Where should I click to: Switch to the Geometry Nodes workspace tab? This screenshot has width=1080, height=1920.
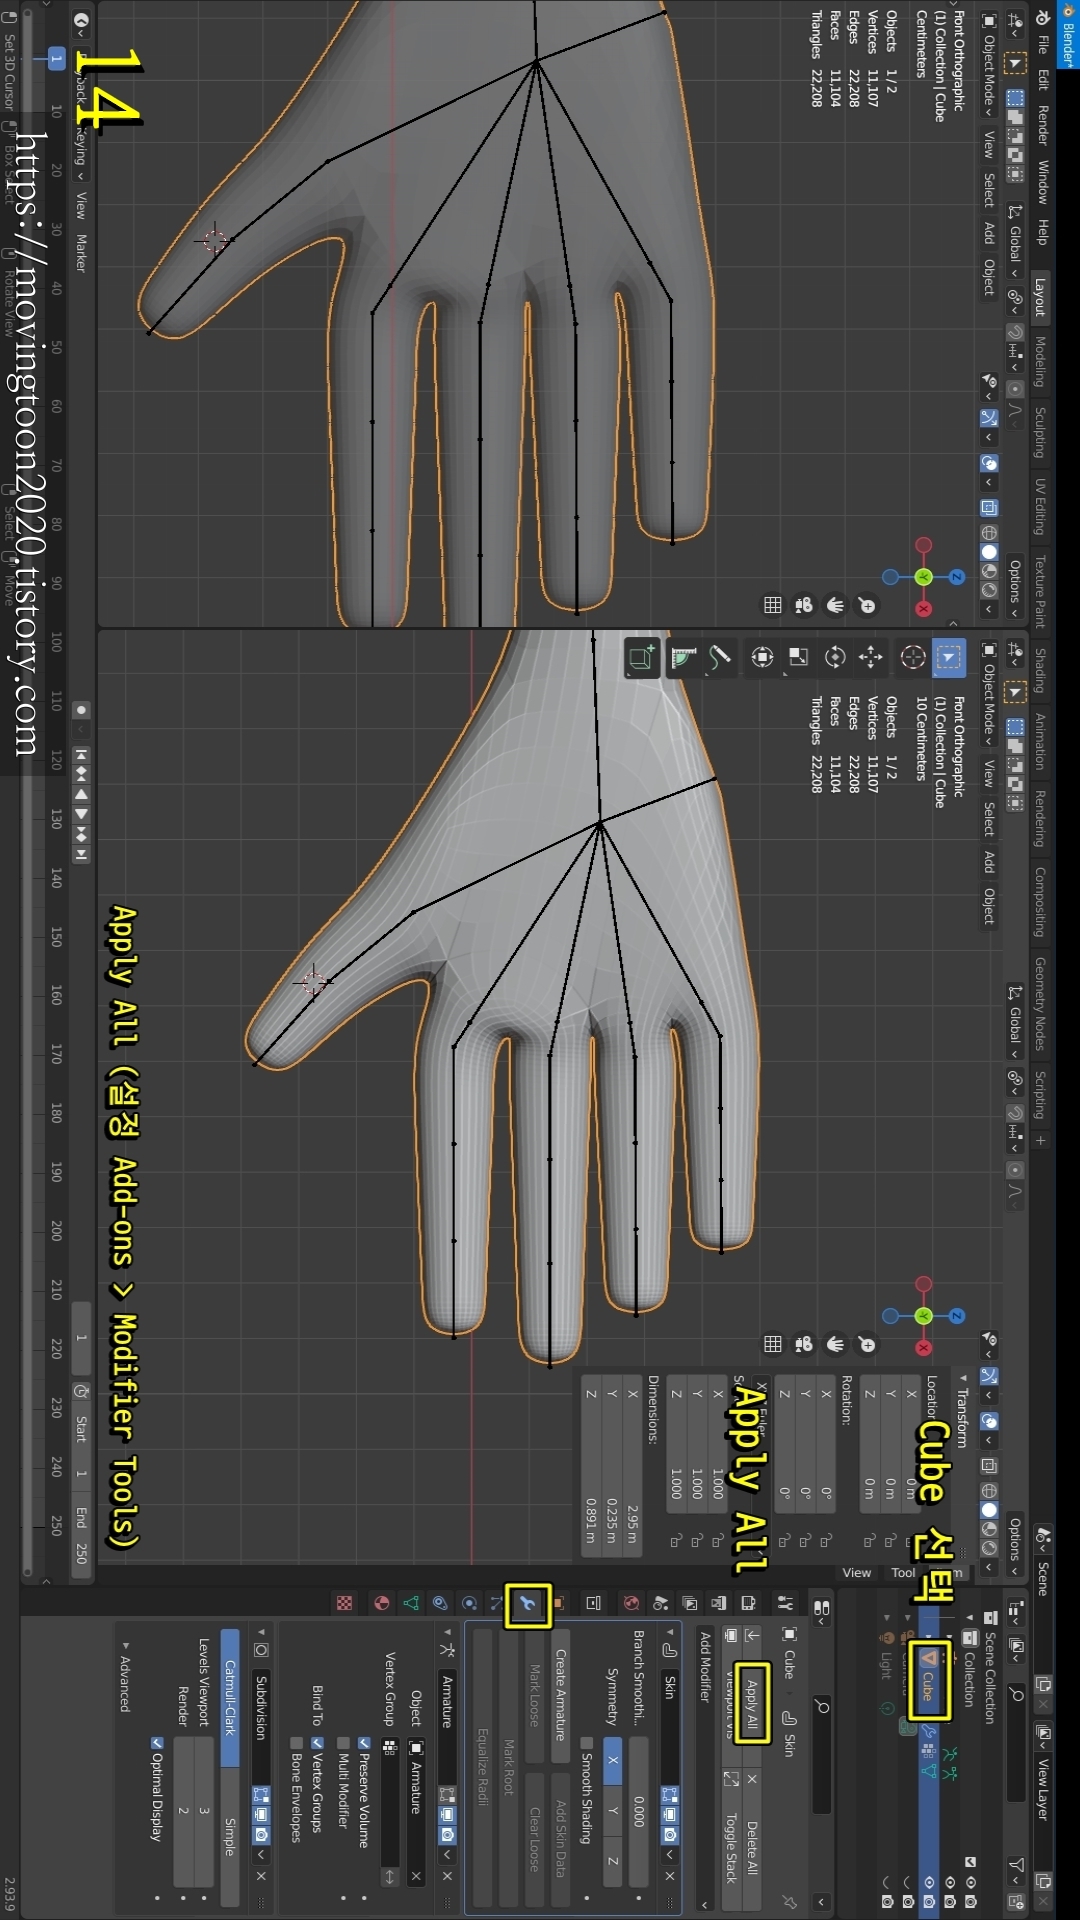(x=1040, y=1003)
